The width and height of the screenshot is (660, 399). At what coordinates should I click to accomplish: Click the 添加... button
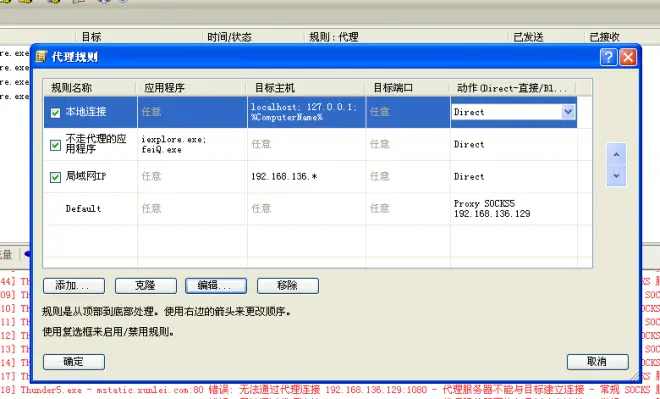point(74,286)
